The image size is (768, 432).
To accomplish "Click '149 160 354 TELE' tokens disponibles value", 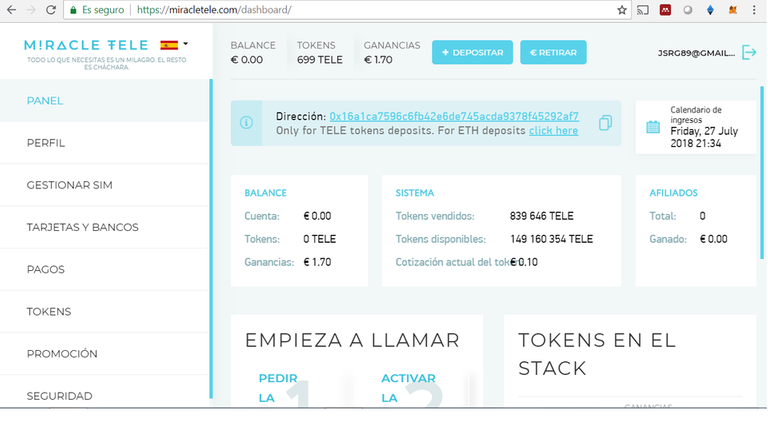I will pyautogui.click(x=552, y=239).
